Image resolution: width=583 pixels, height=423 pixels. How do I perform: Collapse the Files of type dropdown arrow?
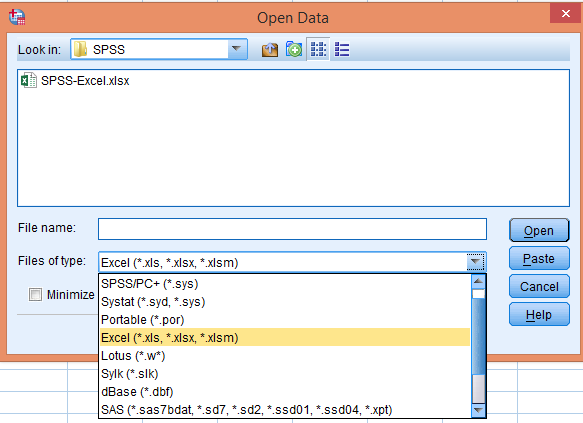click(475, 262)
